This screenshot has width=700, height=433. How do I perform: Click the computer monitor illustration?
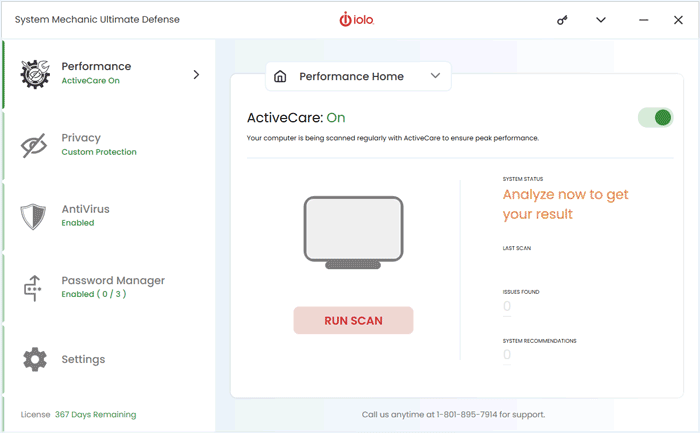click(353, 233)
